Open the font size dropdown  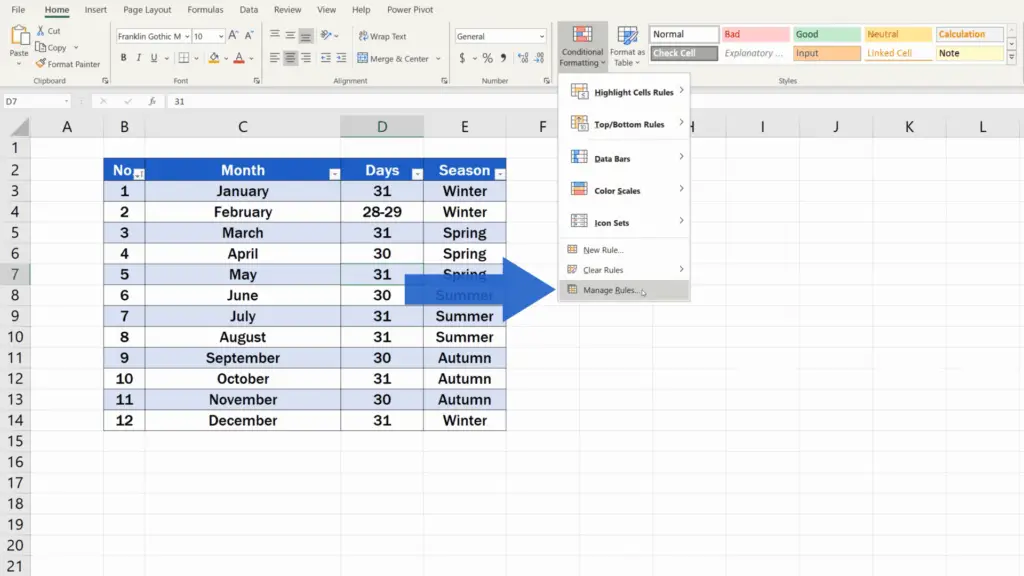coord(221,36)
